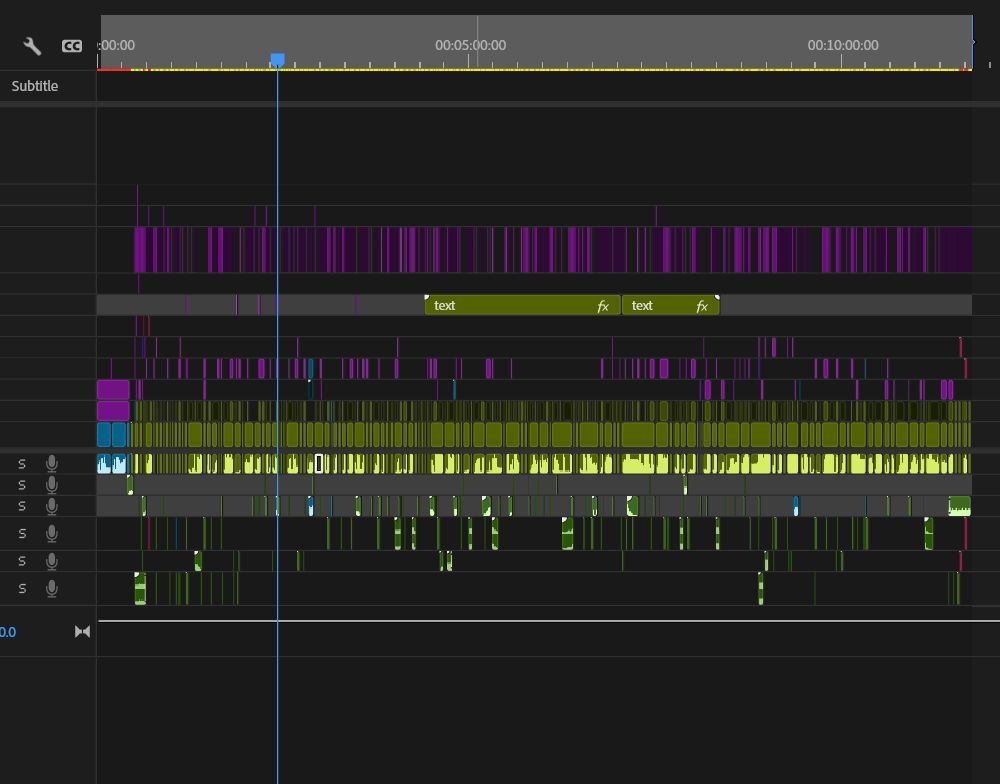Viewport: 1000px width, 784px height.
Task: Click the microphone icon on the second audio track
Action: tap(51, 484)
